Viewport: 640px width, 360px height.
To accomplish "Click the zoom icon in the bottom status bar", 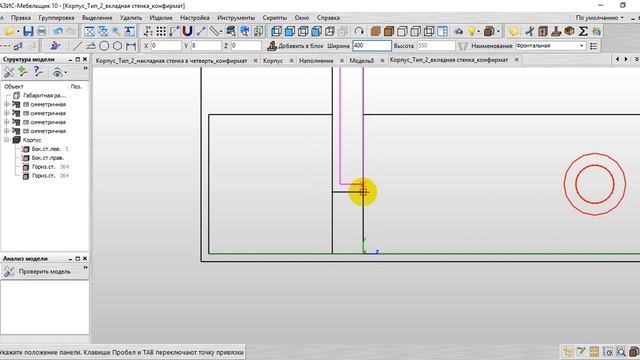I will click(621, 351).
